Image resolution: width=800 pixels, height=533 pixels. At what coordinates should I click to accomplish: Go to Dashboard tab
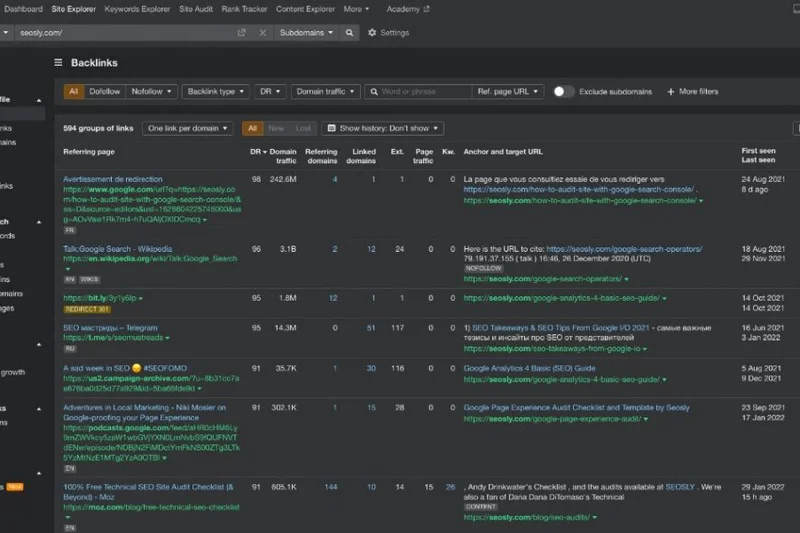[23, 9]
